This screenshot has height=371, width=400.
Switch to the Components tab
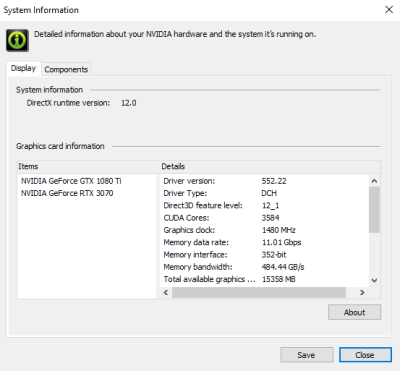click(x=66, y=69)
